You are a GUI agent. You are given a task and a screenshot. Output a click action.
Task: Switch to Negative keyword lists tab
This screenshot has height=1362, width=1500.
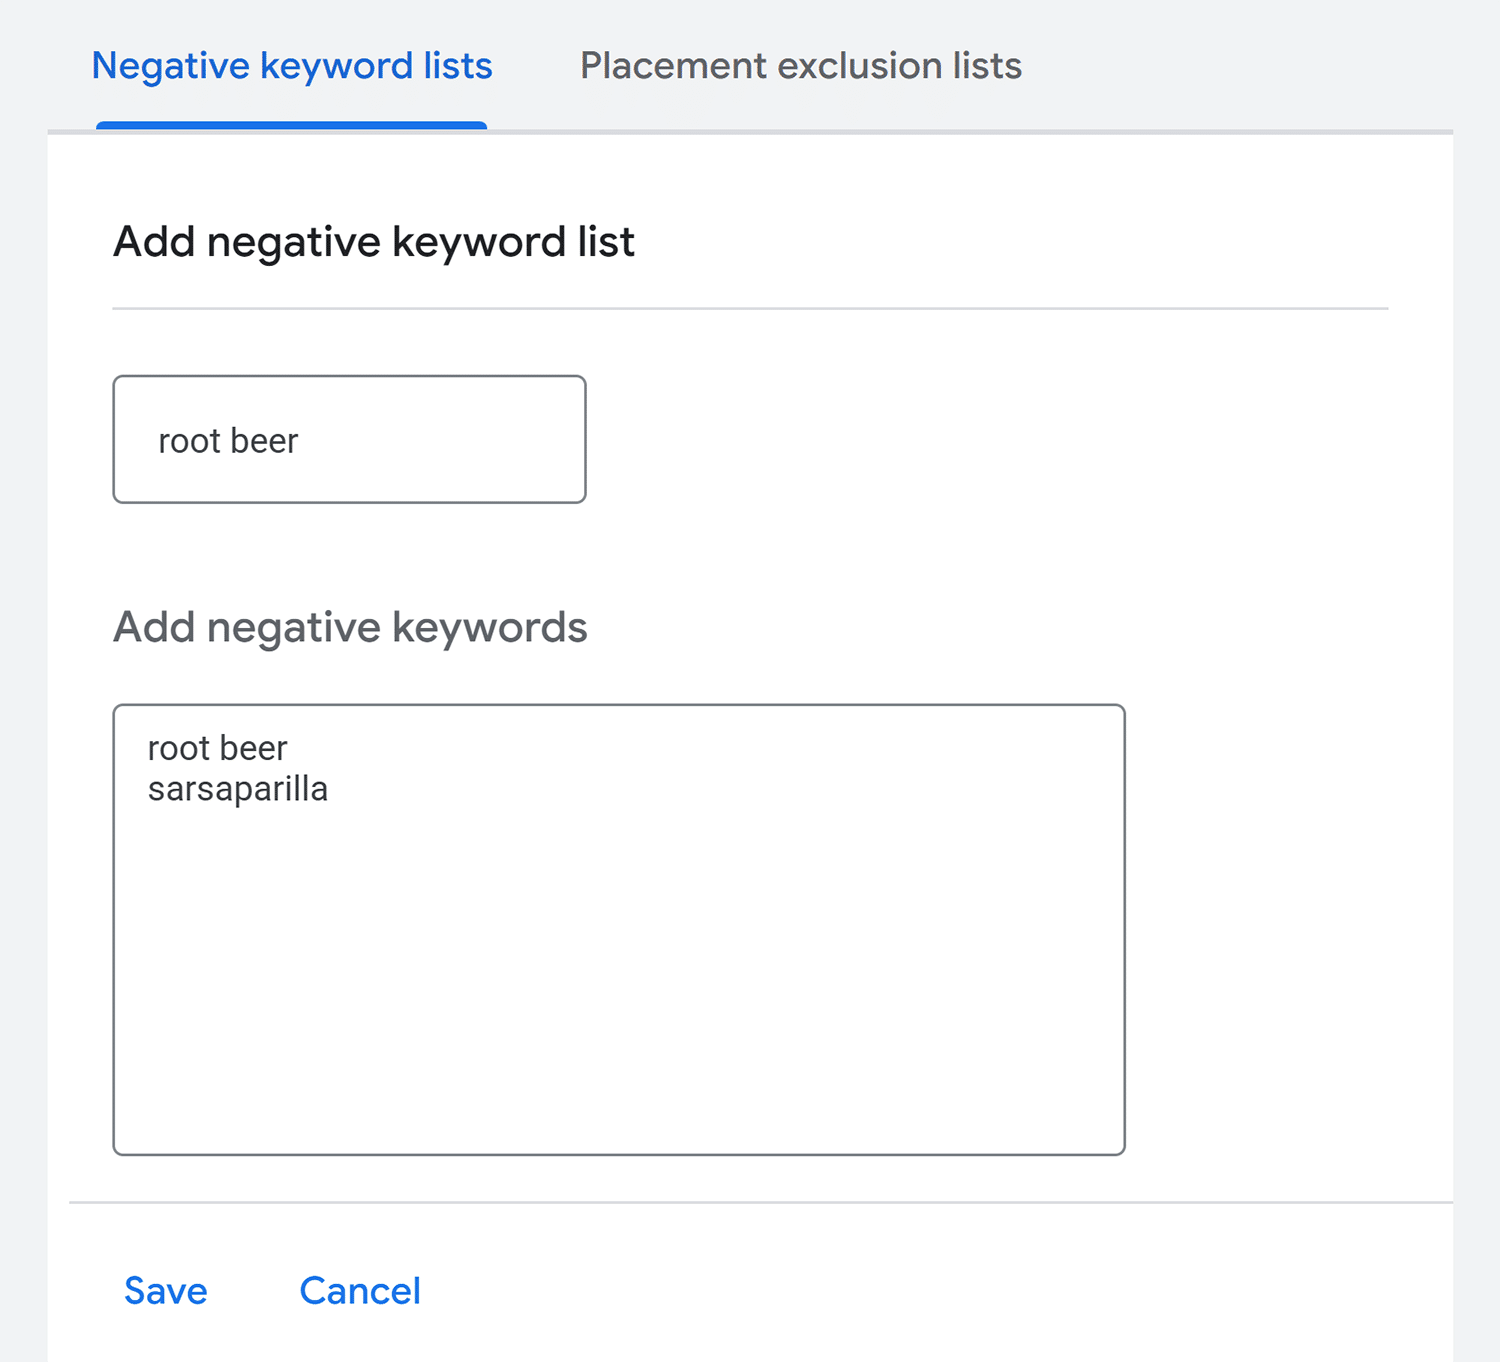coord(292,66)
